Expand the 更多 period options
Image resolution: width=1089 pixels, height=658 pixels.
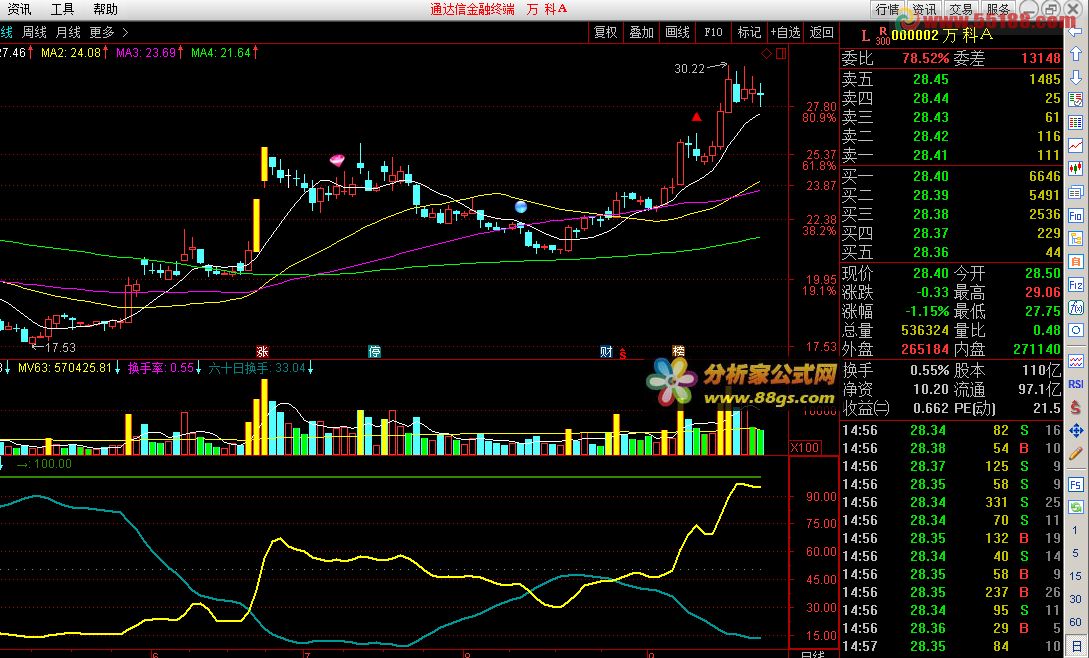point(108,32)
